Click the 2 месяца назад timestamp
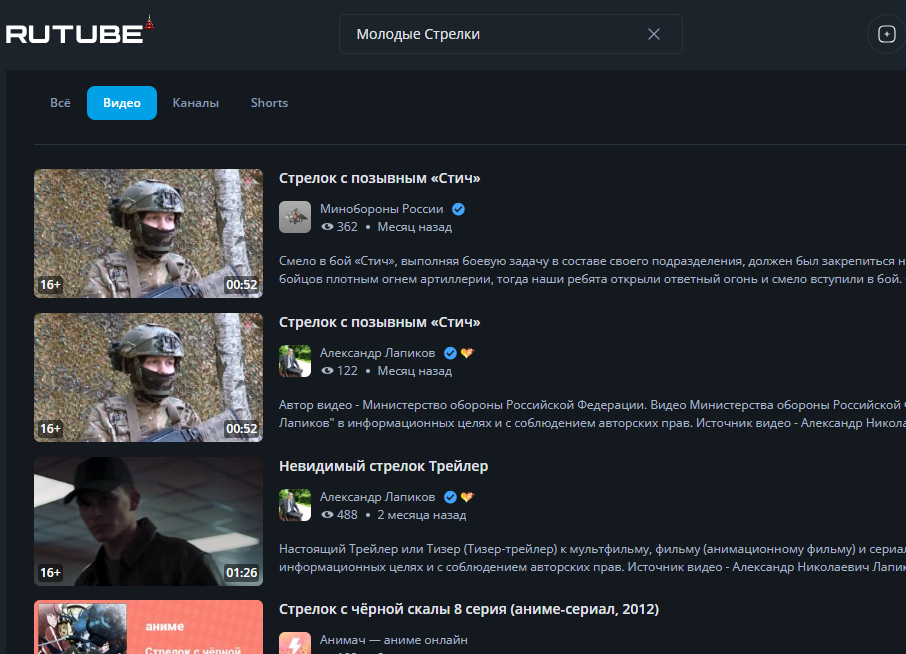Viewport: 906px width, 654px height. [422, 514]
